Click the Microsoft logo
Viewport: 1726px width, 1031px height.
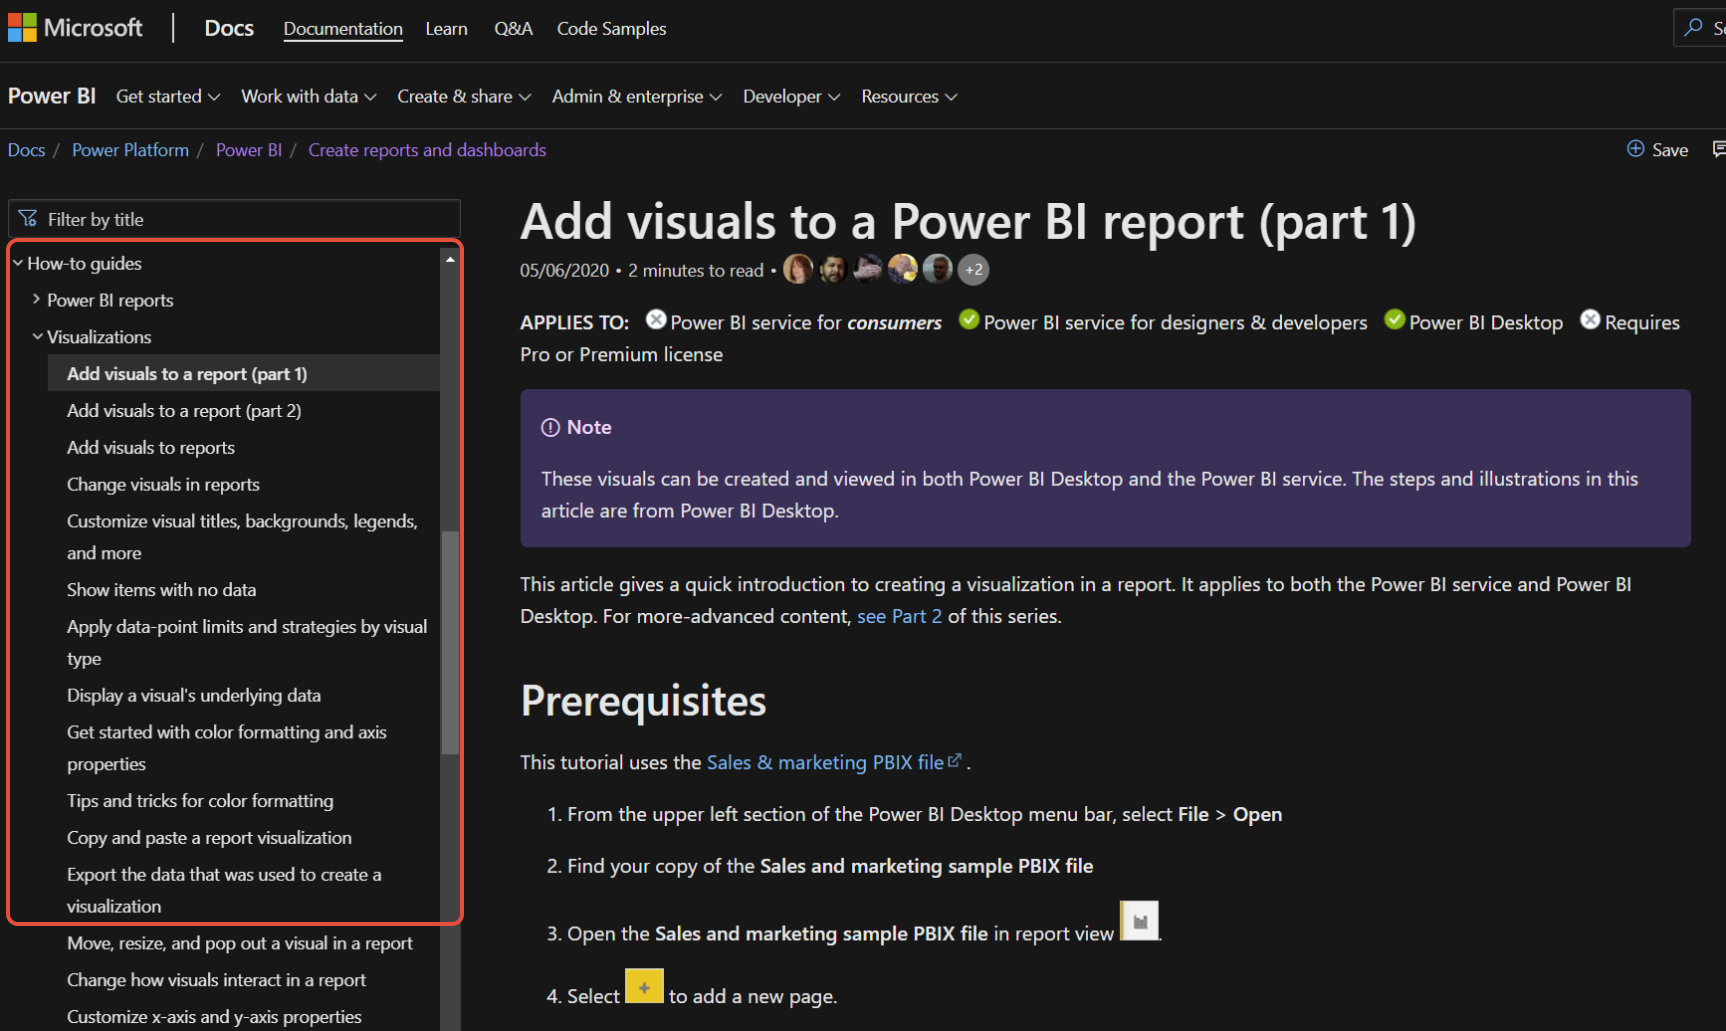(75, 28)
